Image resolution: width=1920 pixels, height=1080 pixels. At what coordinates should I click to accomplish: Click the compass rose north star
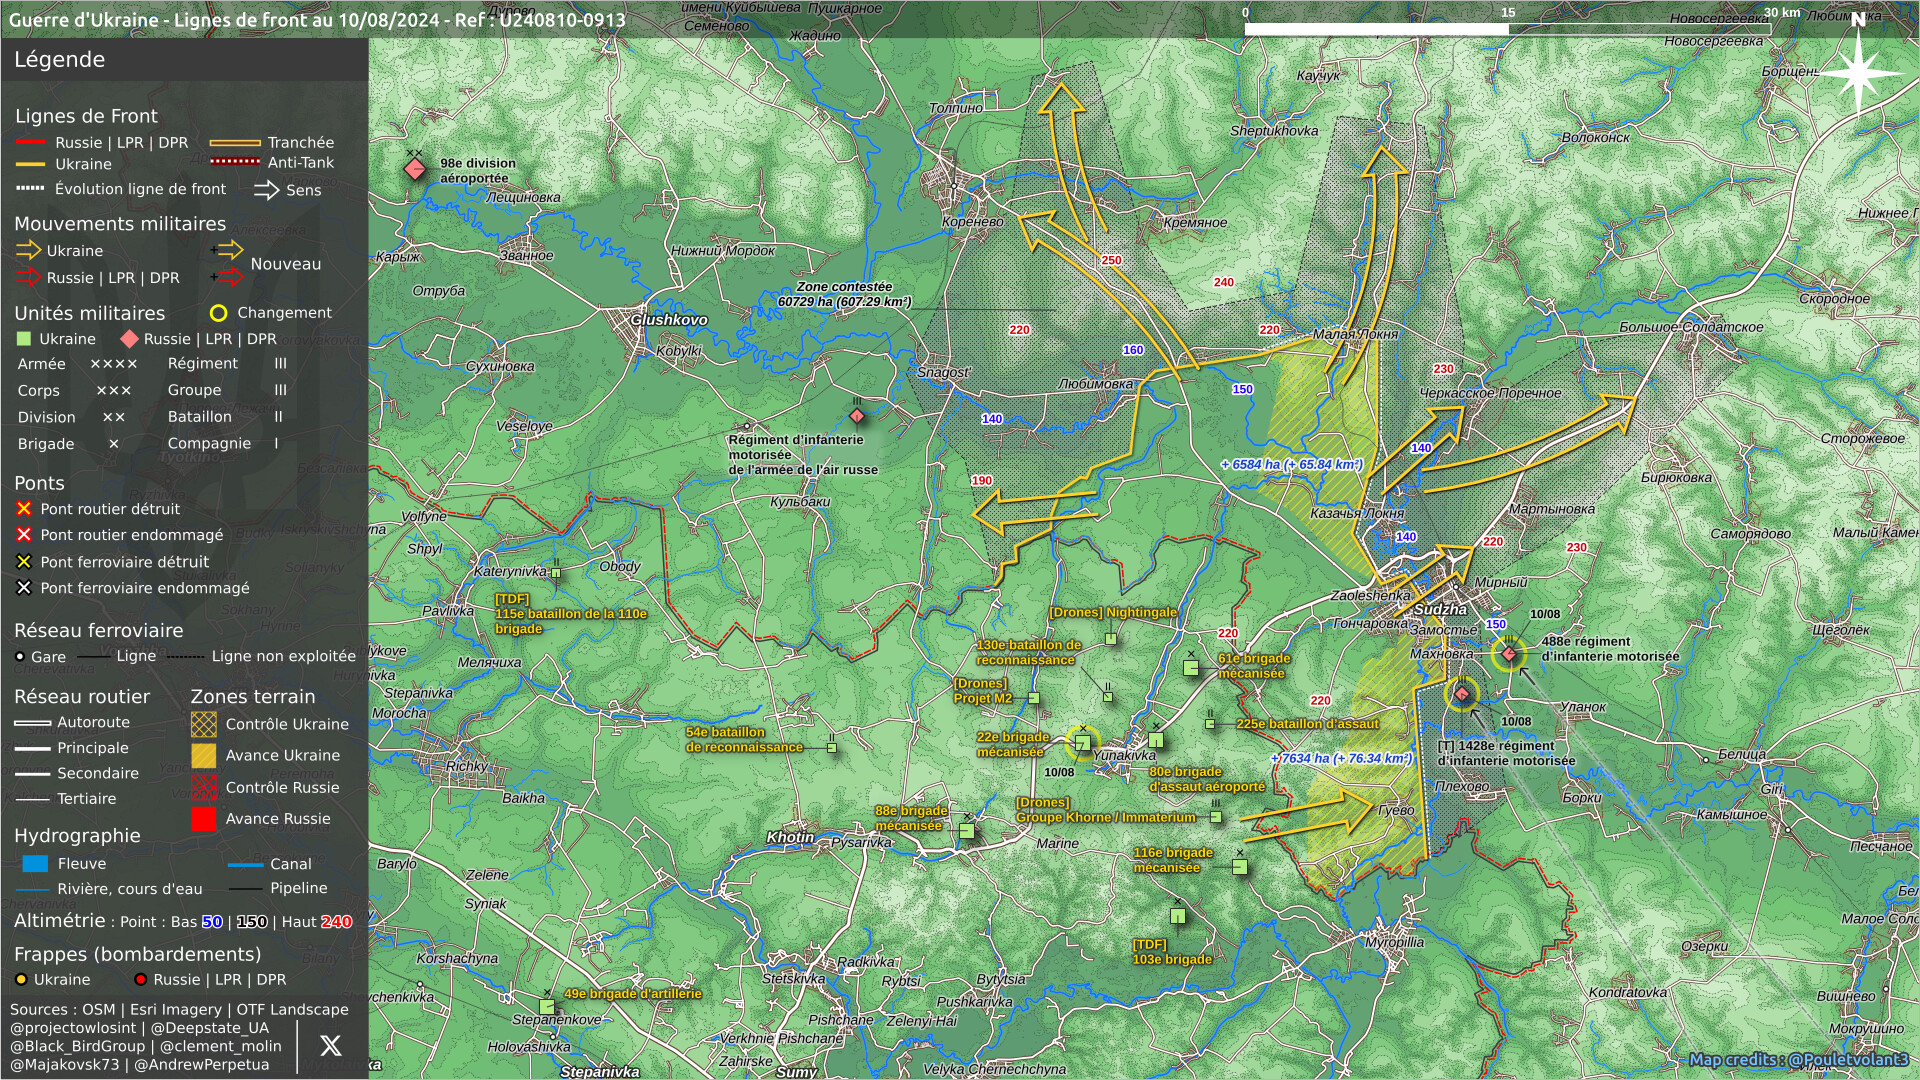(x=1857, y=74)
